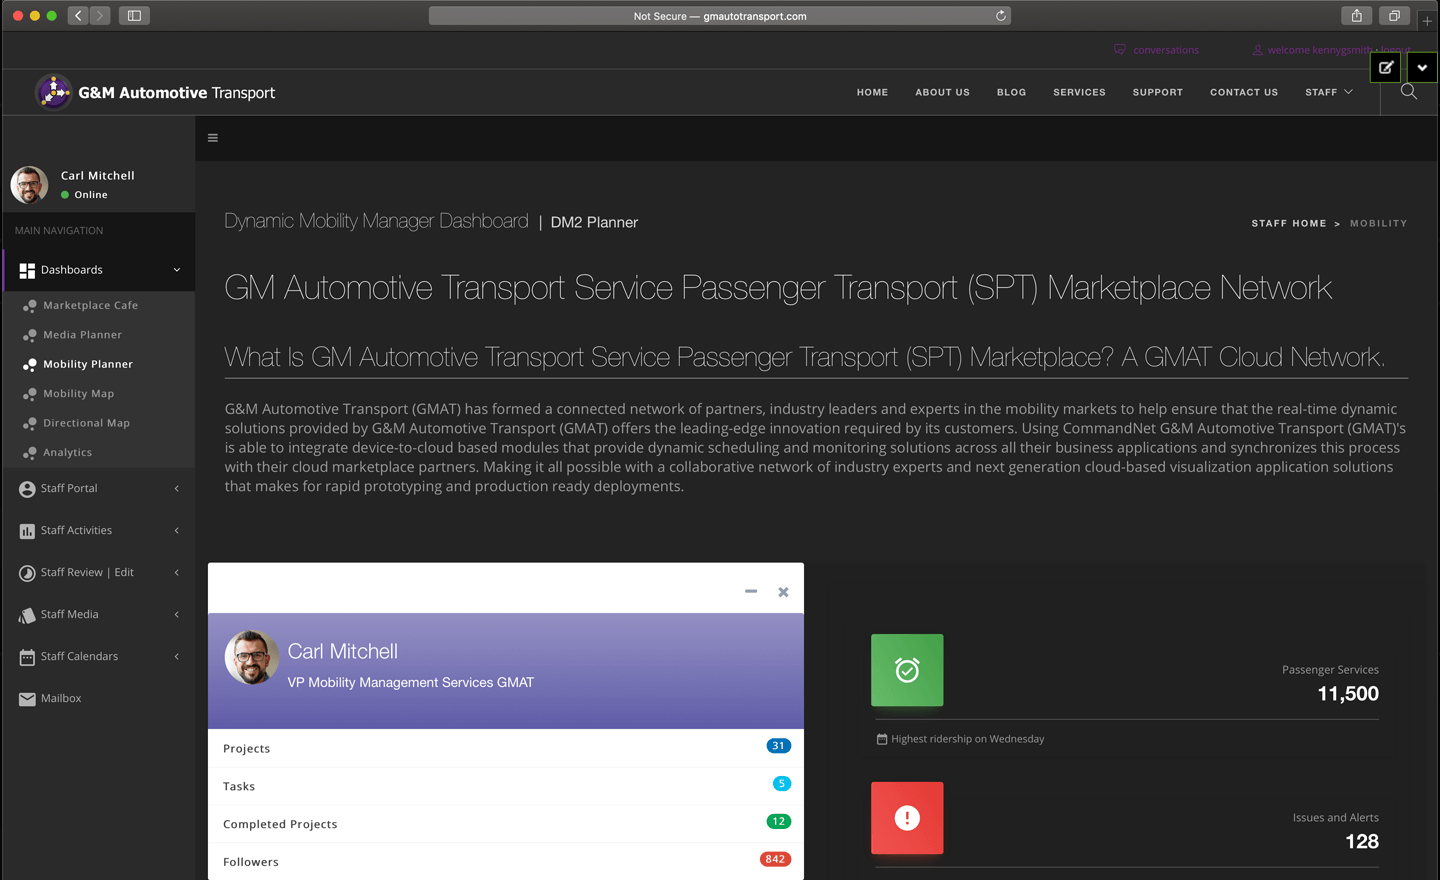Expand the Staff Portal sidebar section

[177, 488]
